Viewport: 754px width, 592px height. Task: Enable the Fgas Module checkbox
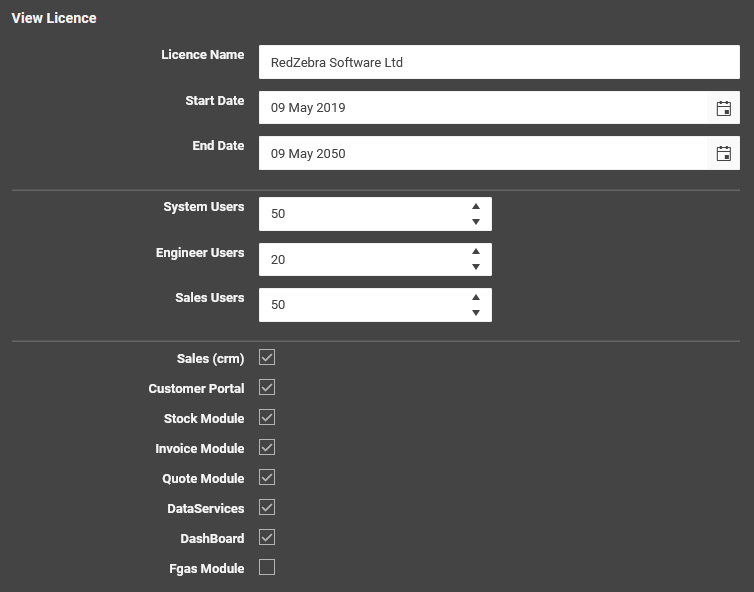(267, 567)
